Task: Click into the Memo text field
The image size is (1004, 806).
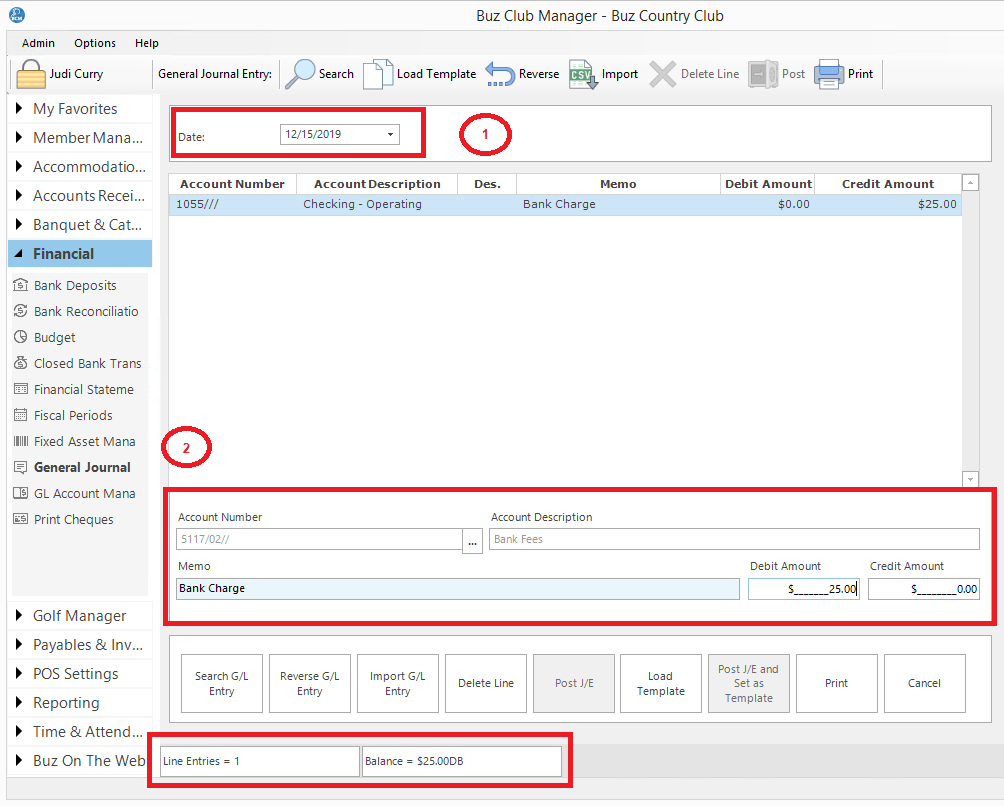Action: coord(458,589)
